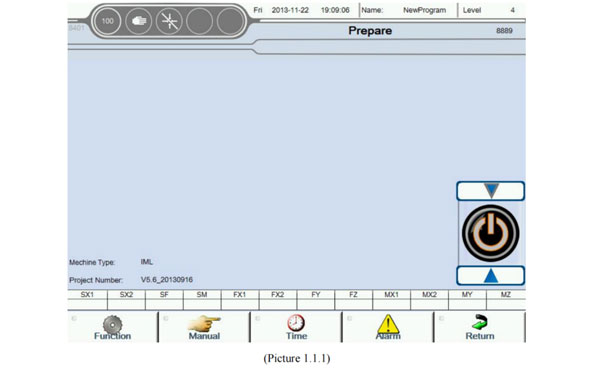Click the Prepare status title

370,31
